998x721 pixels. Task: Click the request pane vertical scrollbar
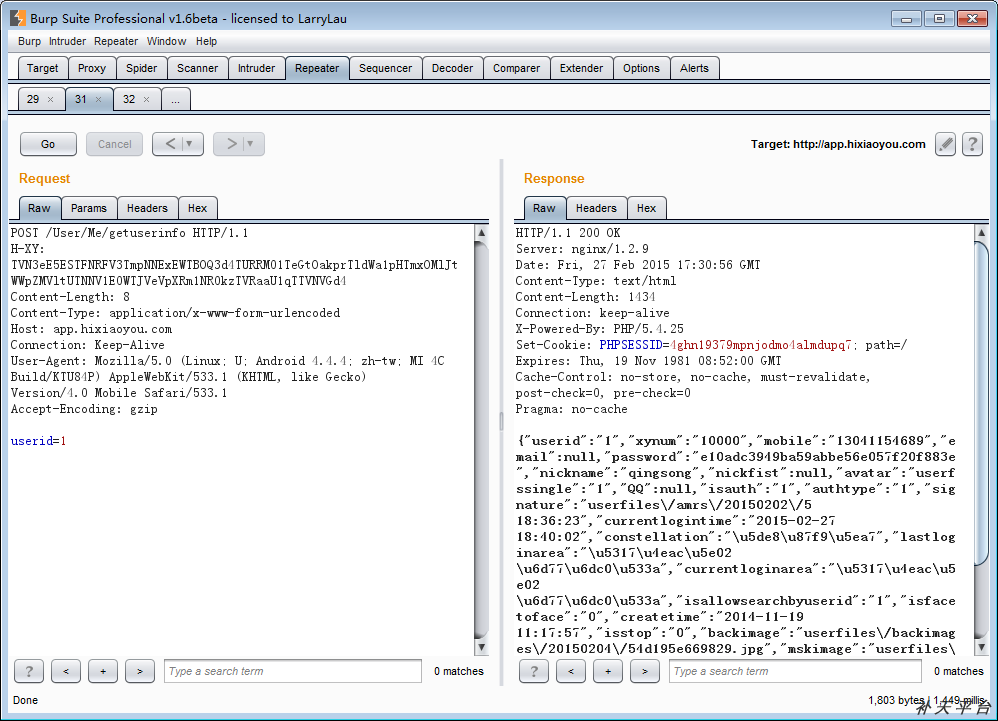[x=482, y=439]
